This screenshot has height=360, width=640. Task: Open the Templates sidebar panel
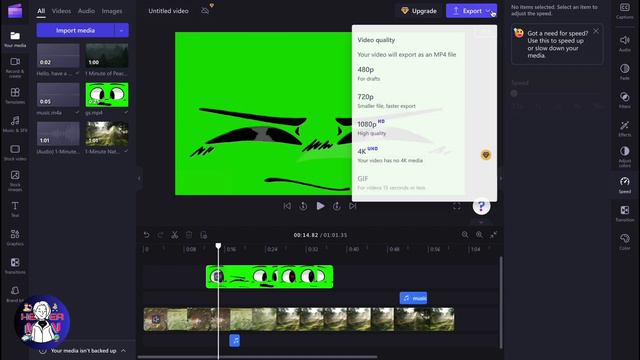[15, 96]
